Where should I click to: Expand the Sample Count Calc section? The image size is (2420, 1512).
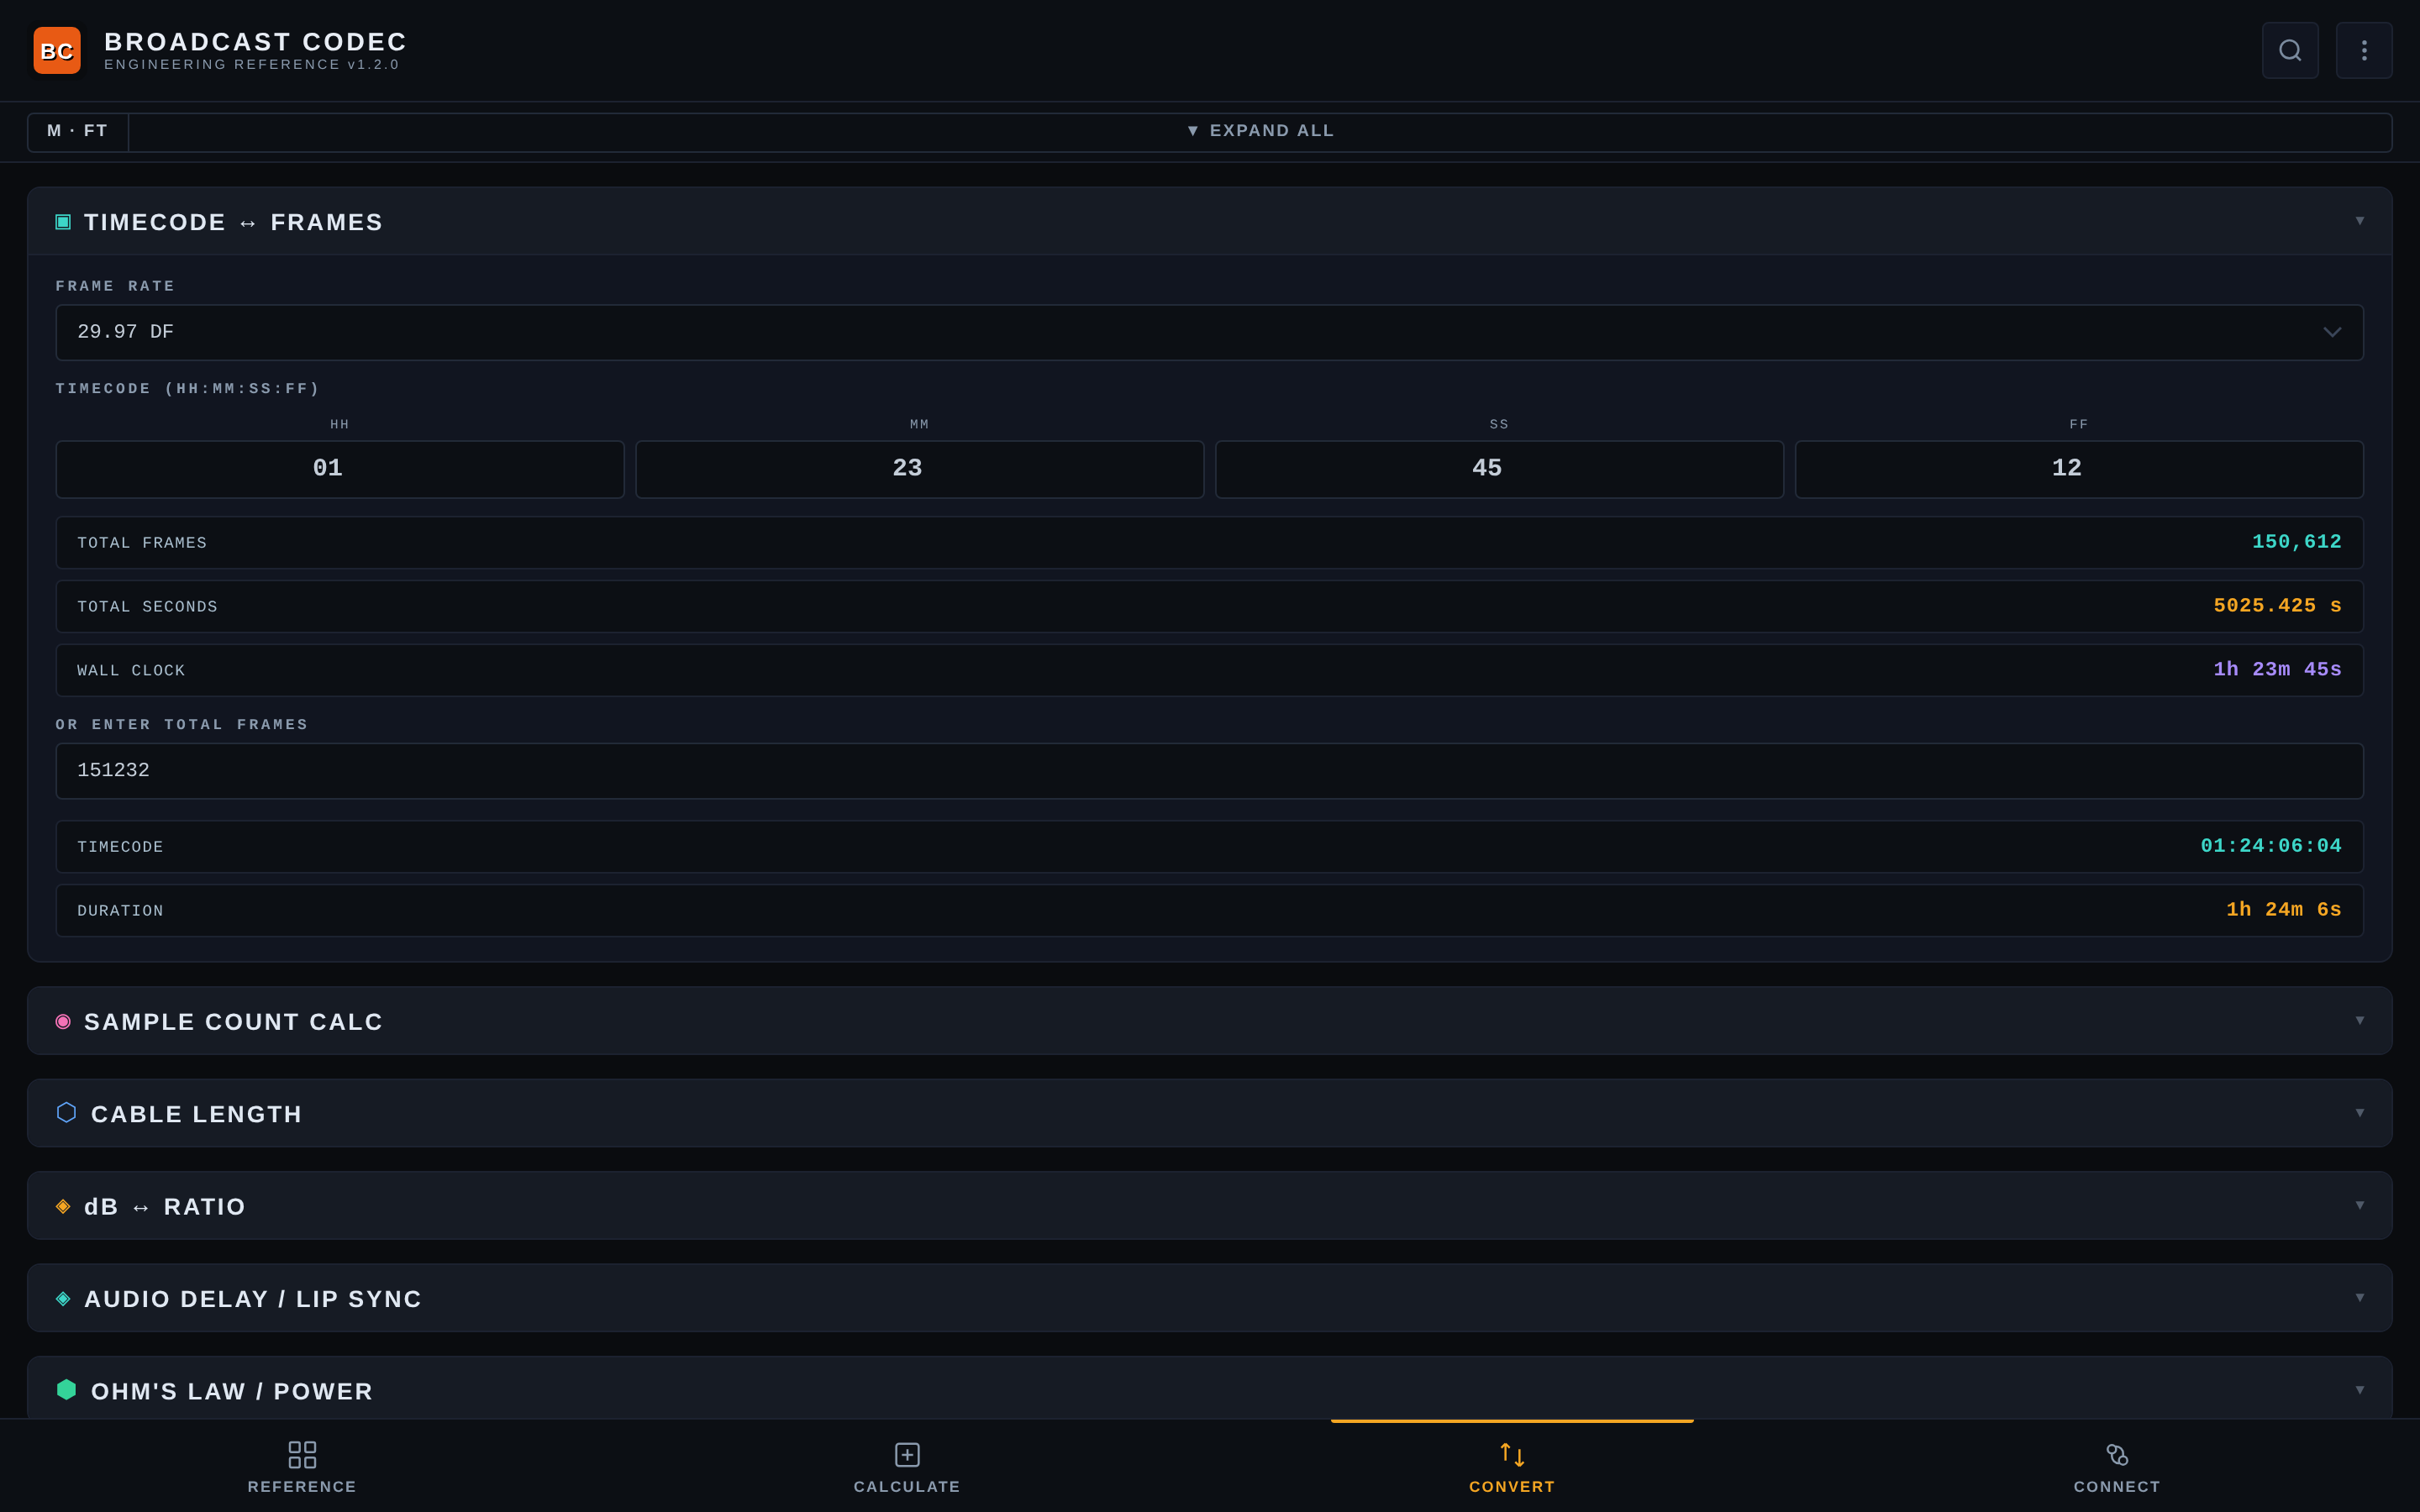pos(1210,1021)
